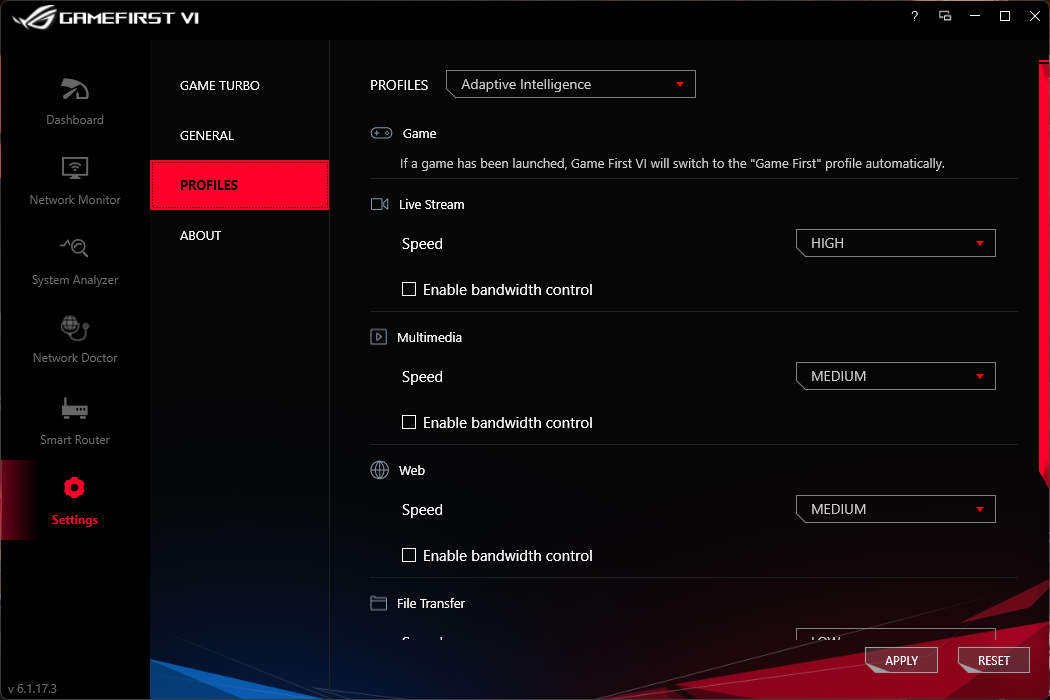Enable bandwidth control for Multimedia
The height and width of the screenshot is (700, 1050).
[x=408, y=422]
